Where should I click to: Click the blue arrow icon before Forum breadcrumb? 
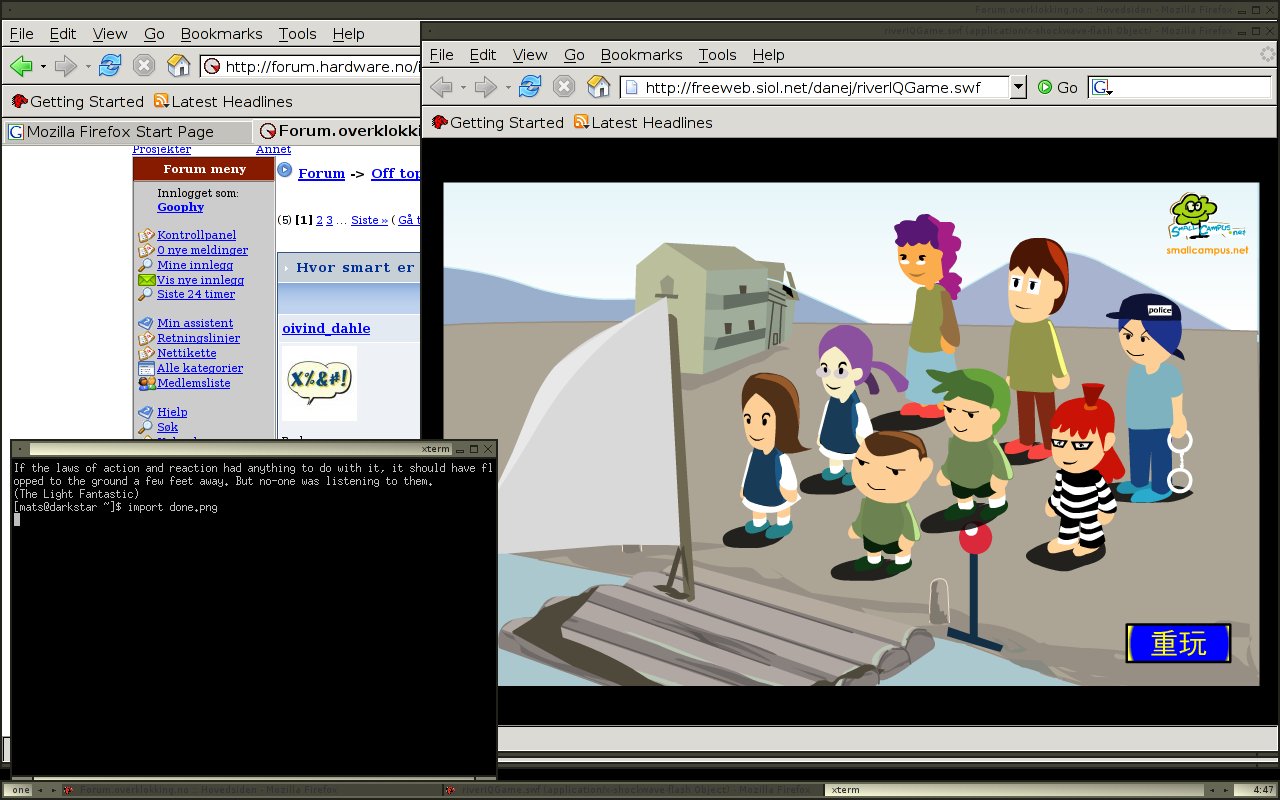[285, 171]
